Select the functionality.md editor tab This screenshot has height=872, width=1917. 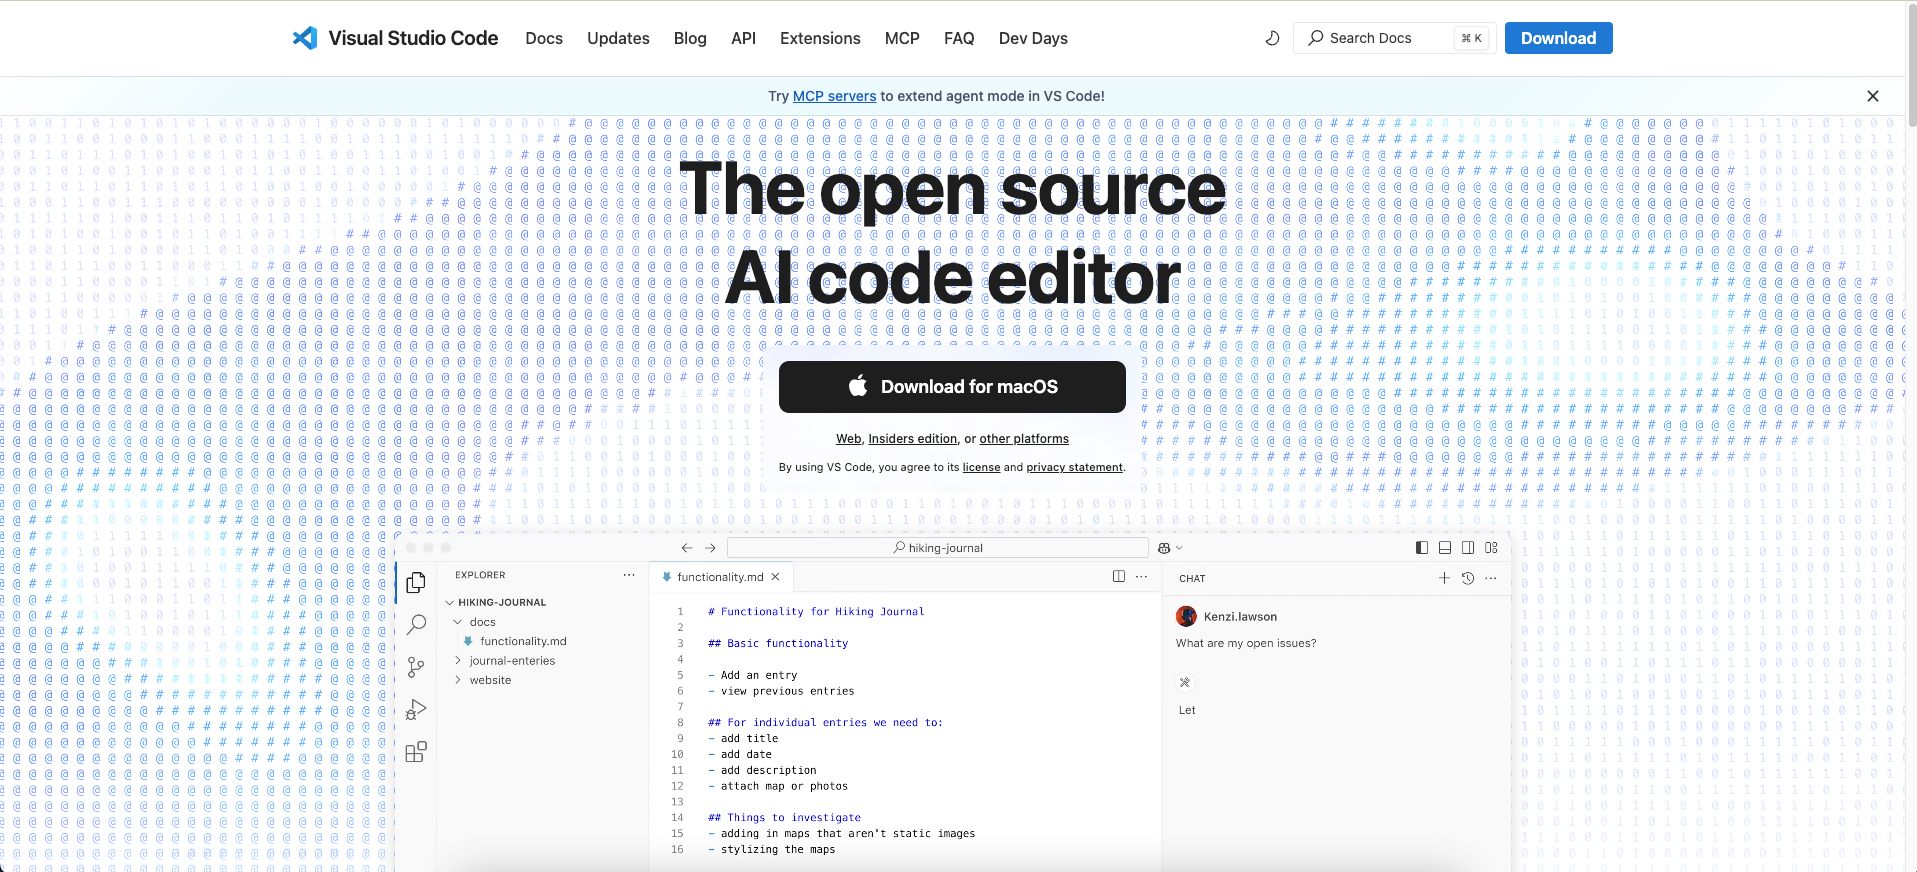[x=720, y=577]
